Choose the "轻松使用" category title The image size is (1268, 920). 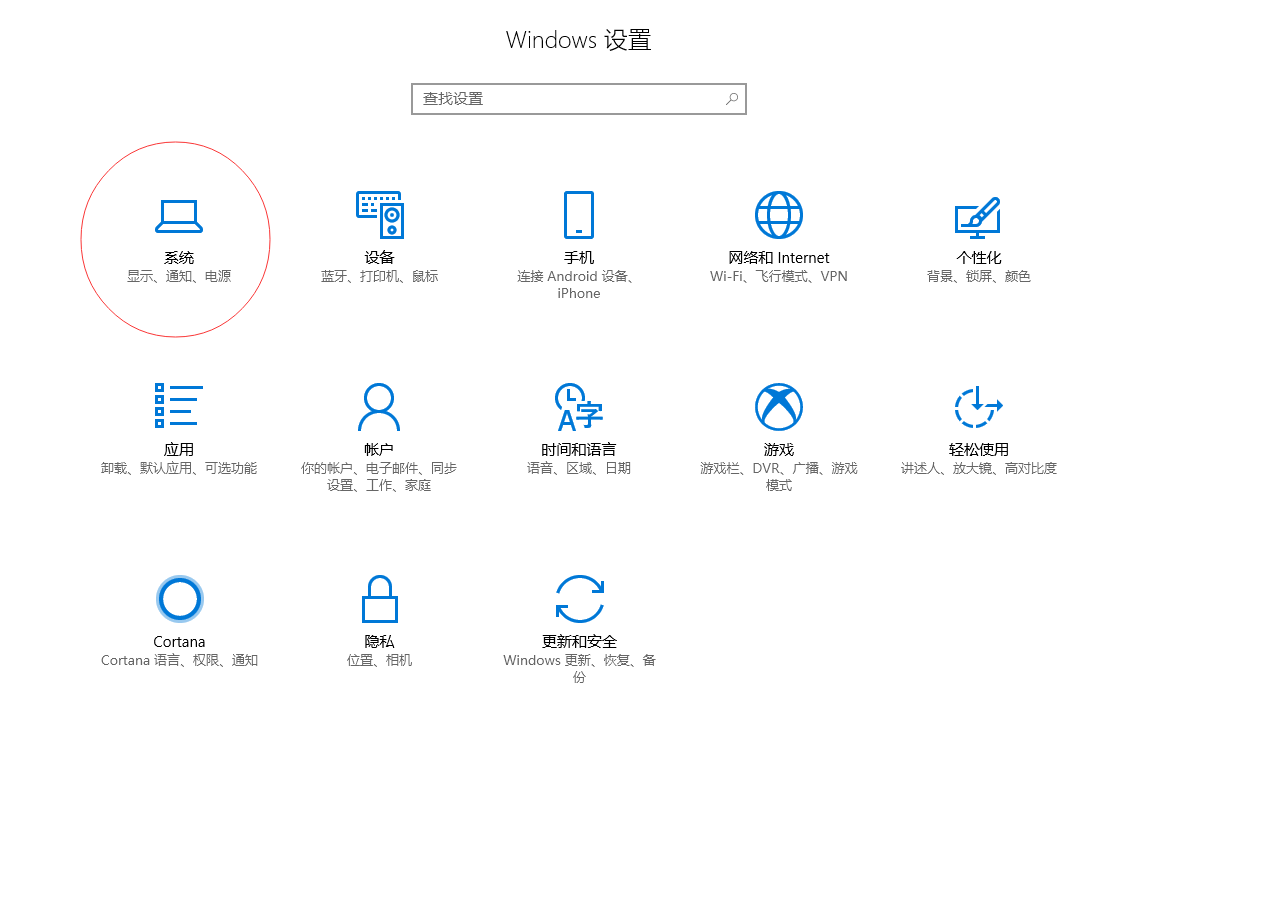point(979,450)
